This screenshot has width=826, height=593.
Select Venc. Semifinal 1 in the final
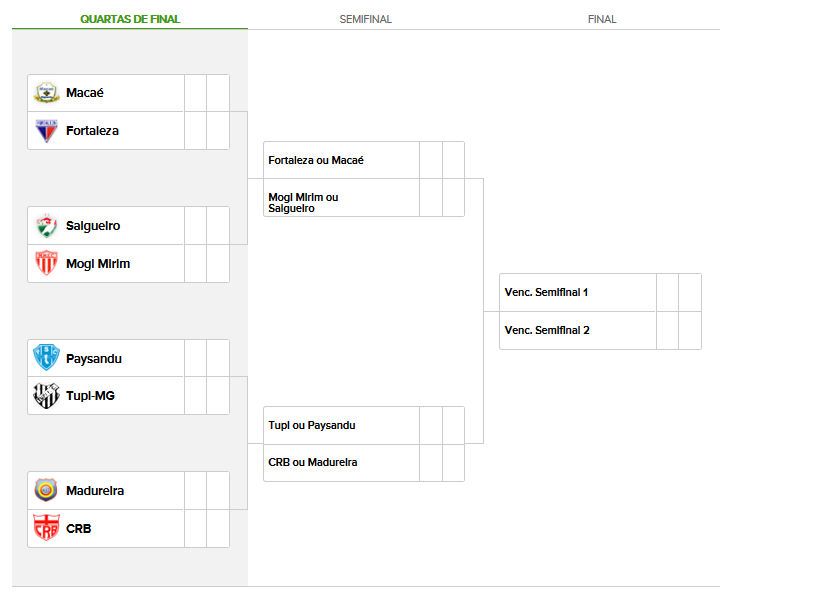[546, 292]
